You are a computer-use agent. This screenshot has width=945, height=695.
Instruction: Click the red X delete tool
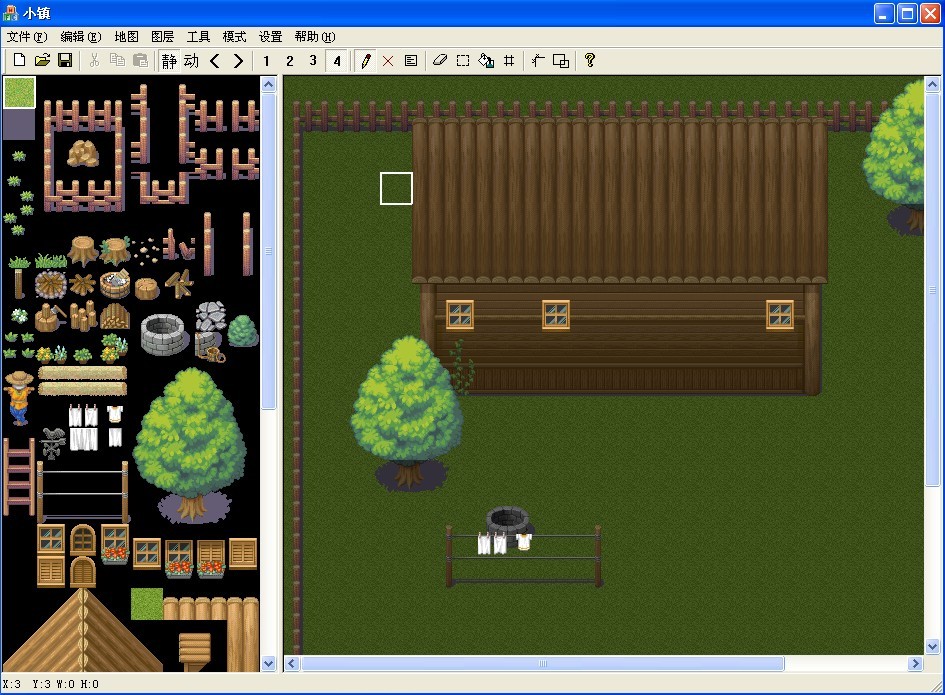(388, 60)
